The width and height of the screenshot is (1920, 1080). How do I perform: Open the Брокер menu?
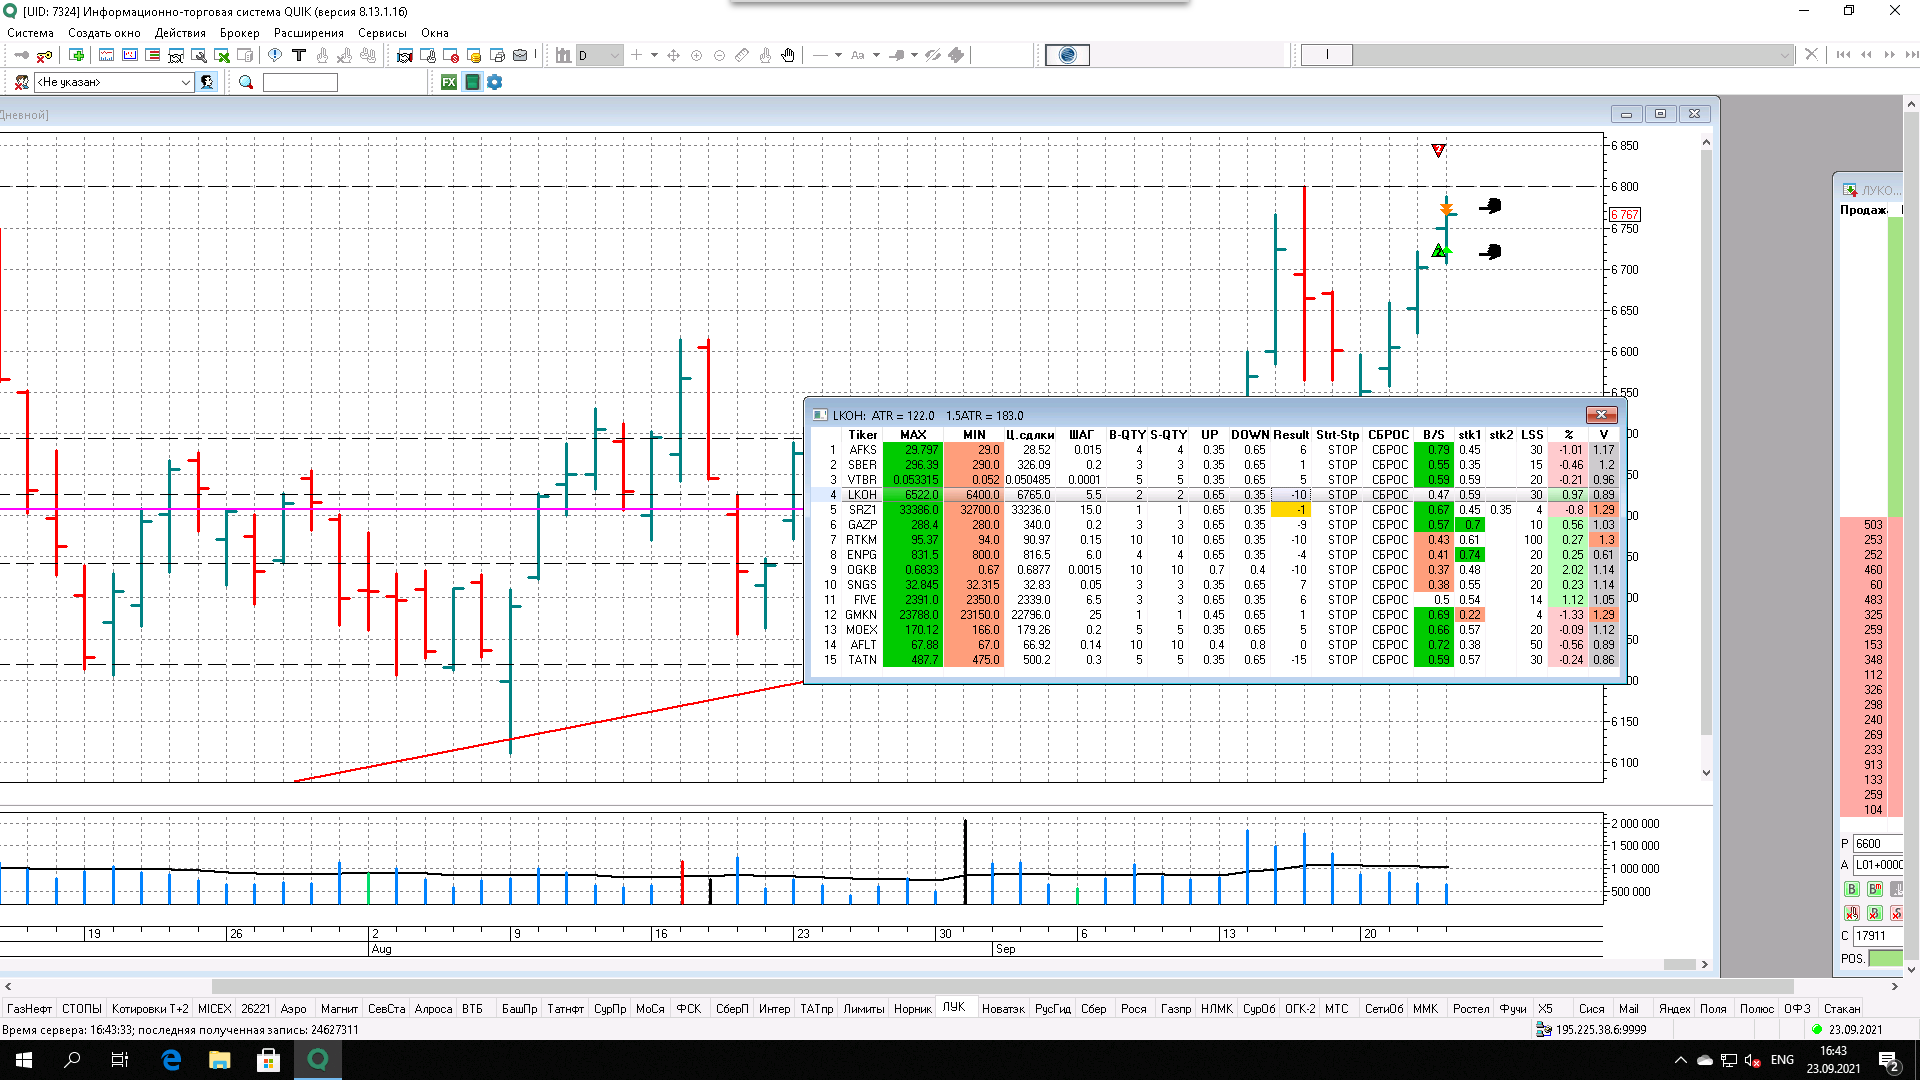click(x=239, y=33)
